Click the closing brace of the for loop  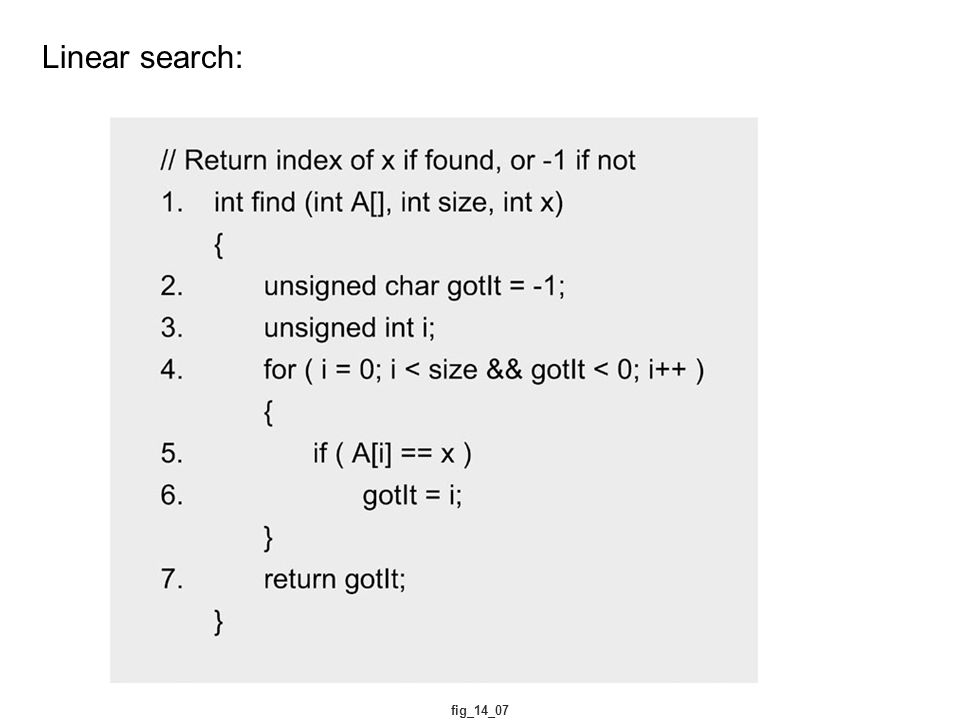click(x=268, y=538)
